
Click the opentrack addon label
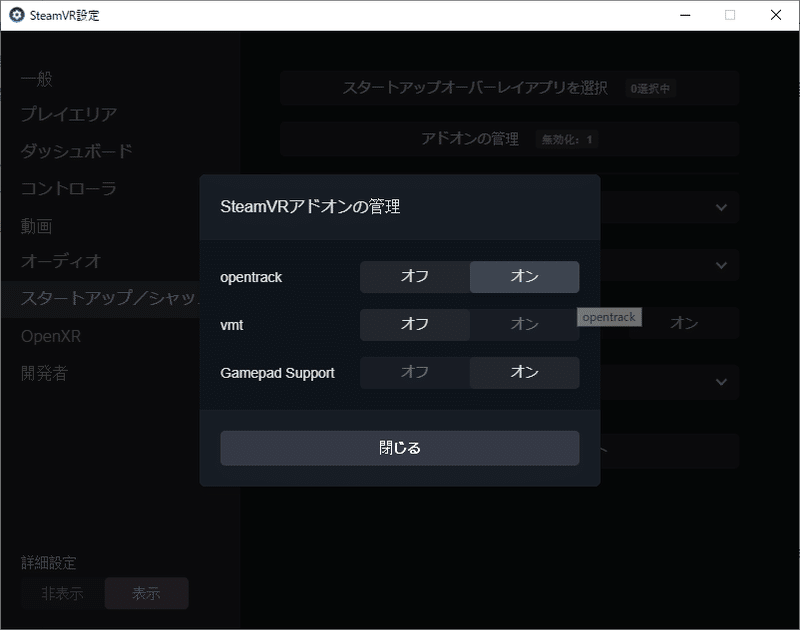pos(251,278)
